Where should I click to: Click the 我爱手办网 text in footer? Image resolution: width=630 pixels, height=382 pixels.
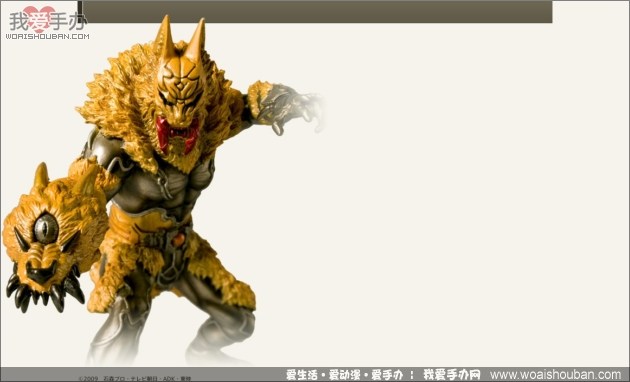tap(451, 375)
